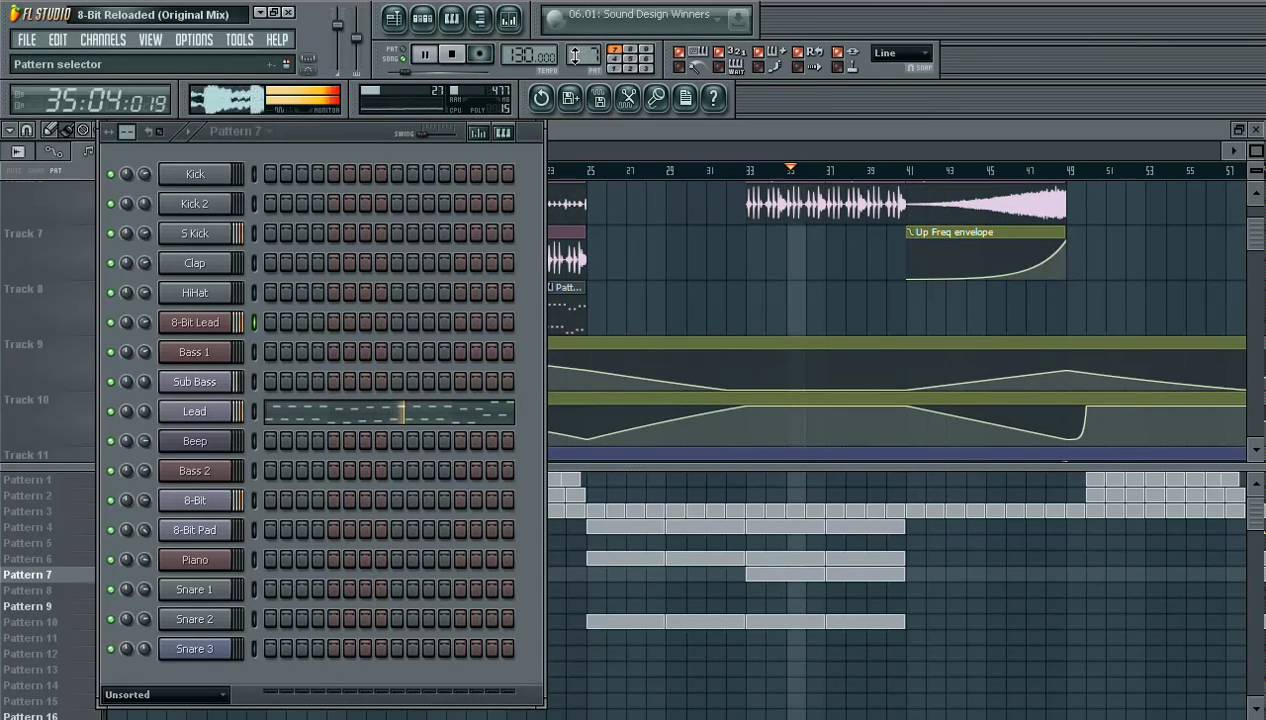
Task: Click the question mark help icon
Action: [713, 97]
